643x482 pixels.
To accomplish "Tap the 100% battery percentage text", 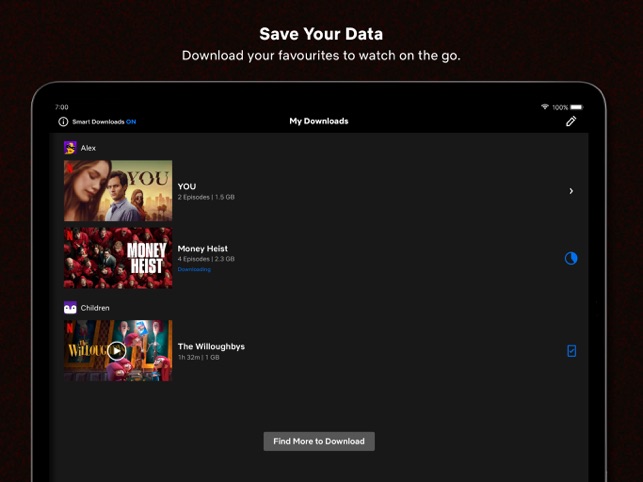I will click(560, 107).
